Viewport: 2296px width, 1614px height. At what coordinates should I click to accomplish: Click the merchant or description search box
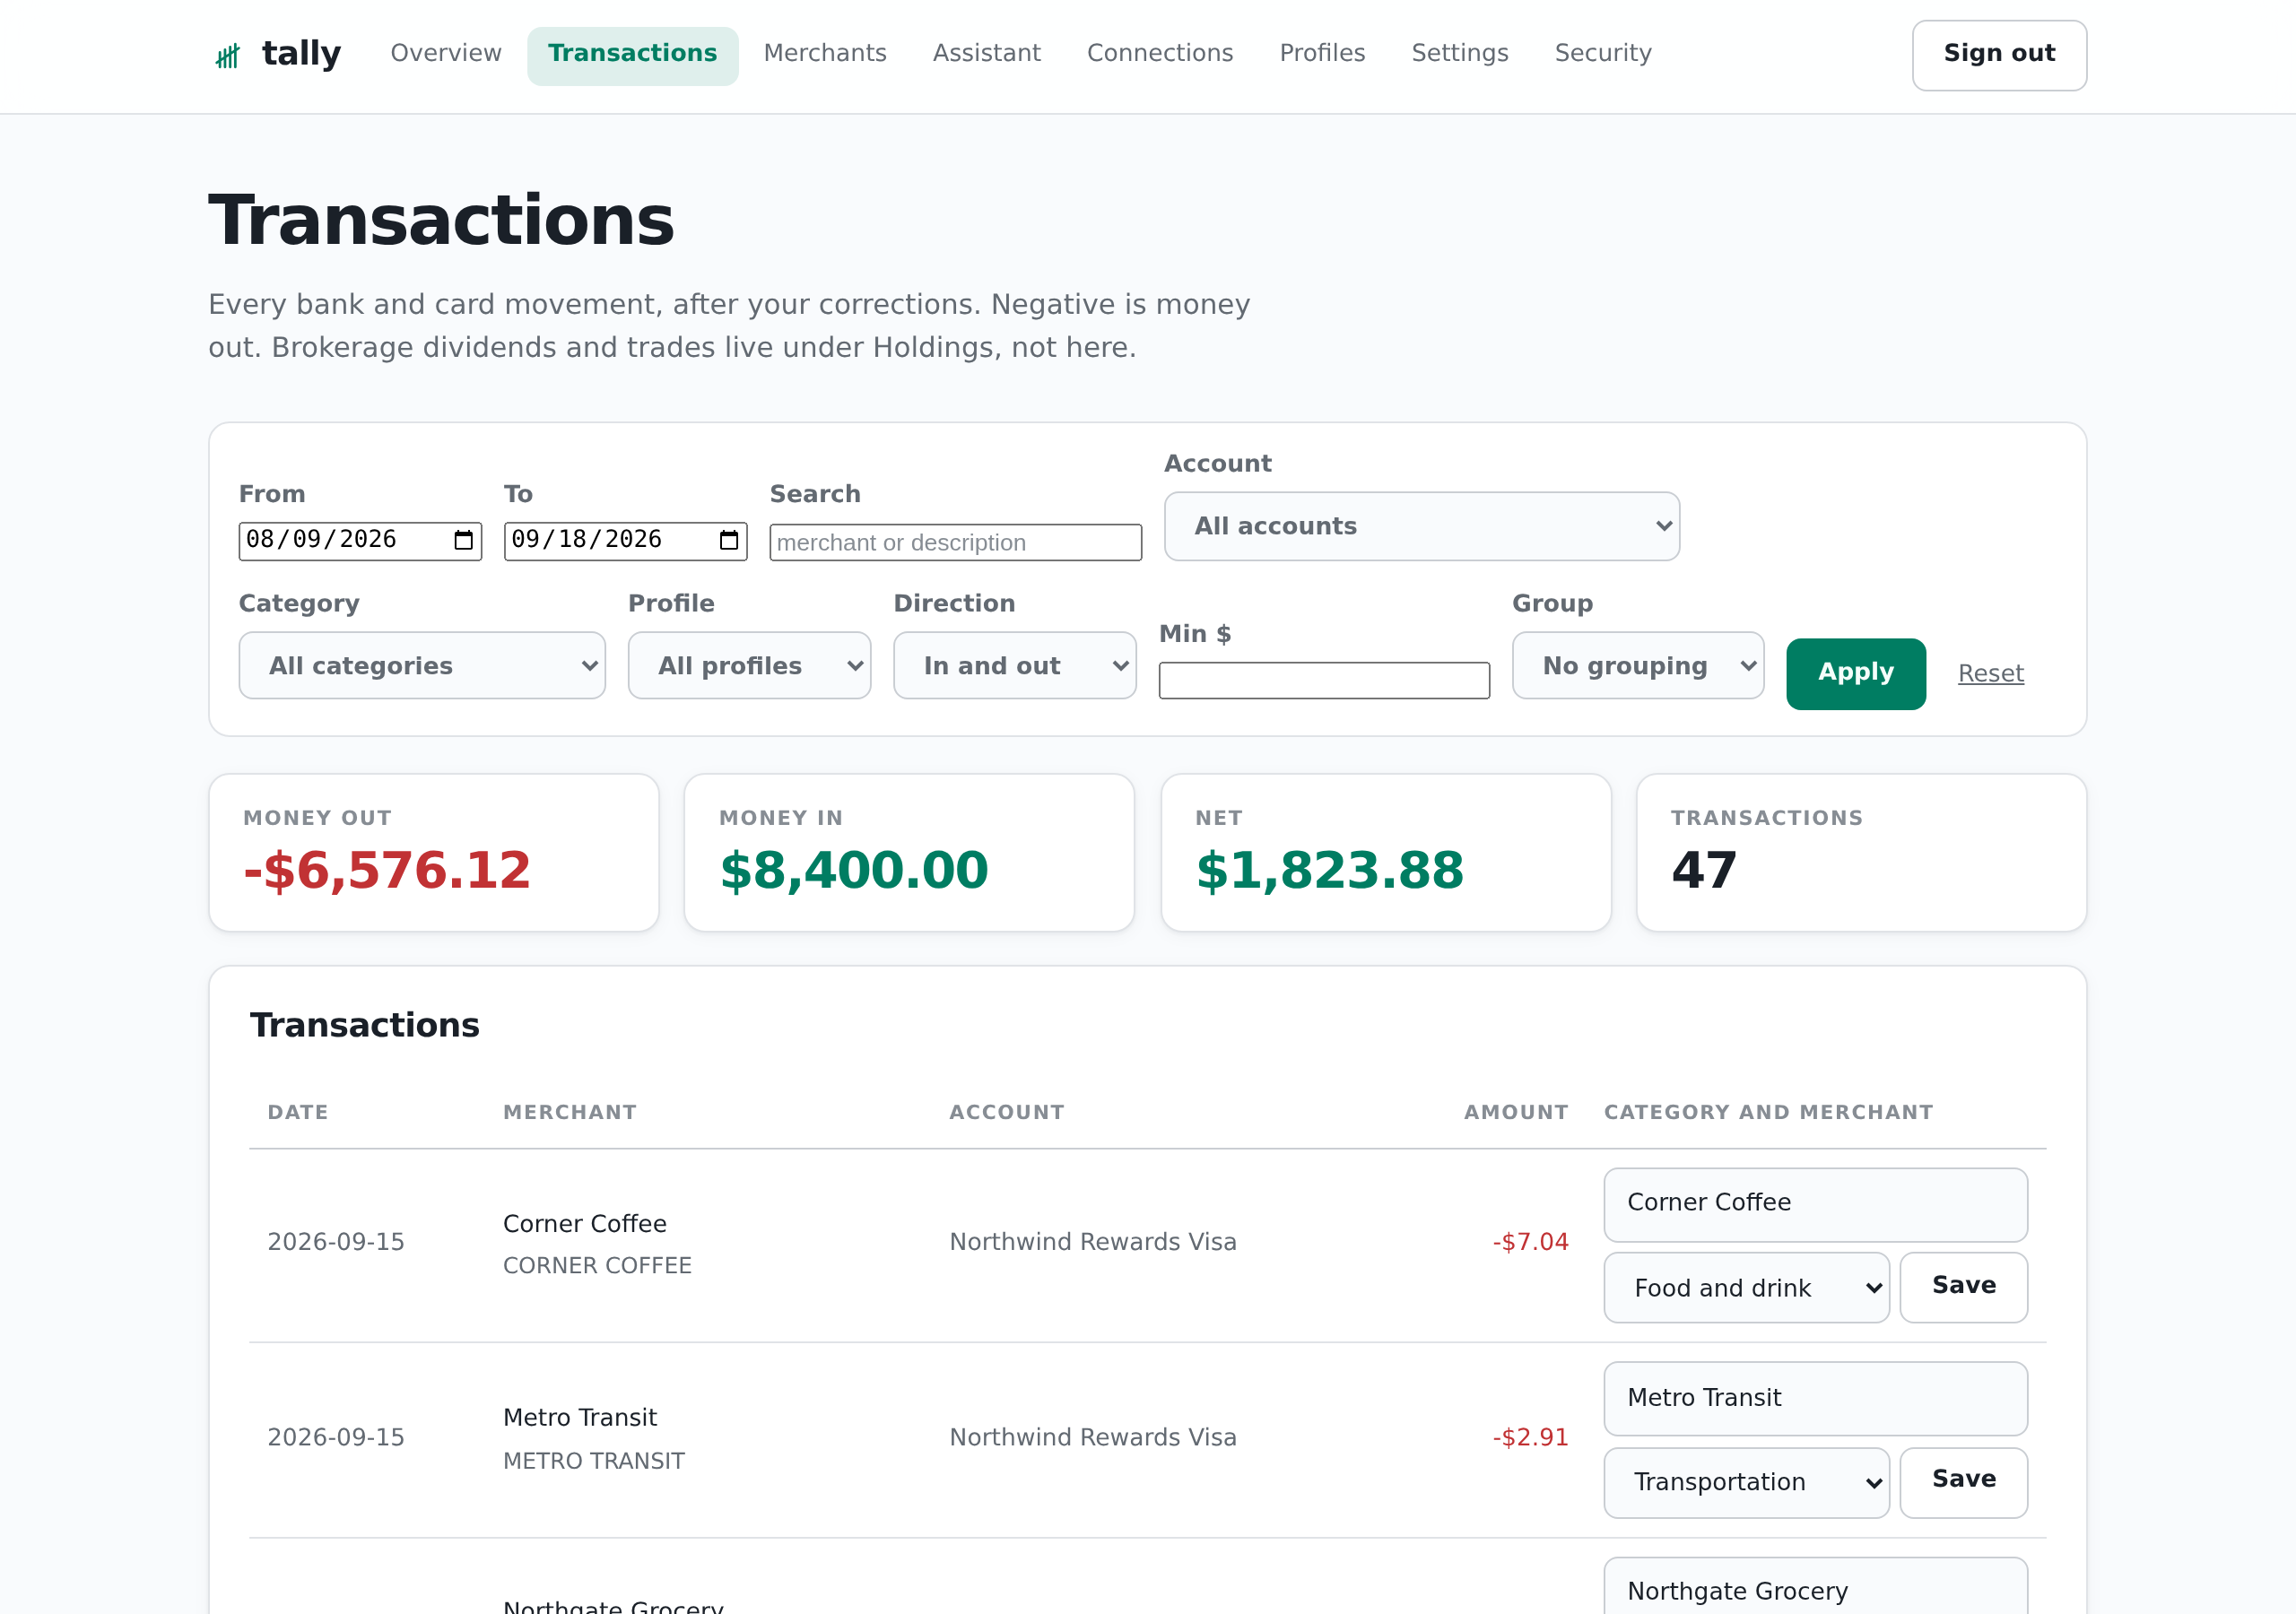(956, 543)
